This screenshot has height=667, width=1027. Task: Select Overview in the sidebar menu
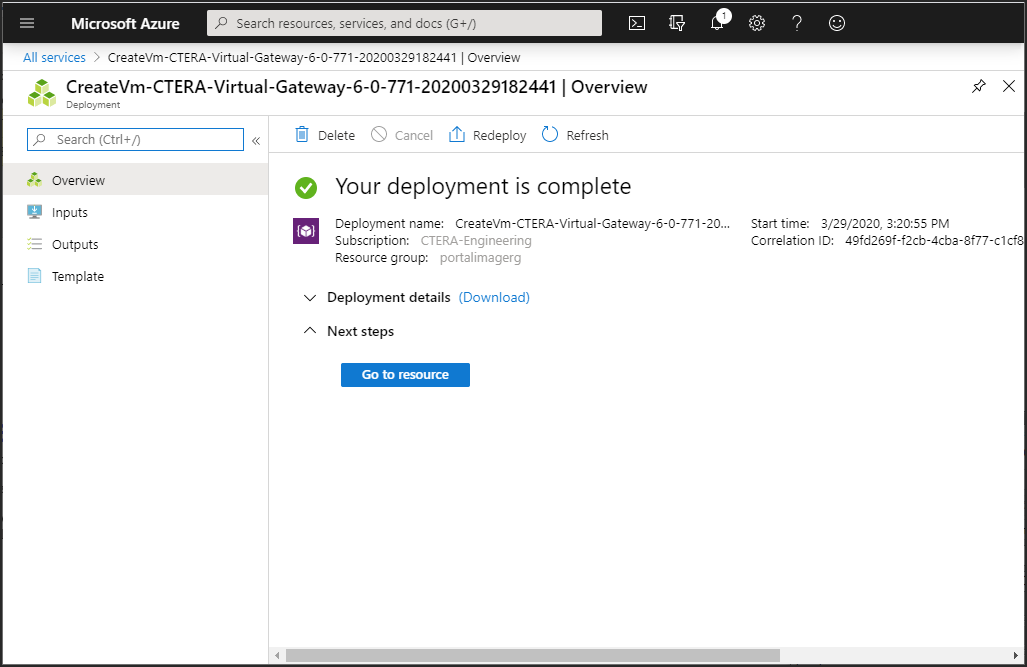pos(136,180)
